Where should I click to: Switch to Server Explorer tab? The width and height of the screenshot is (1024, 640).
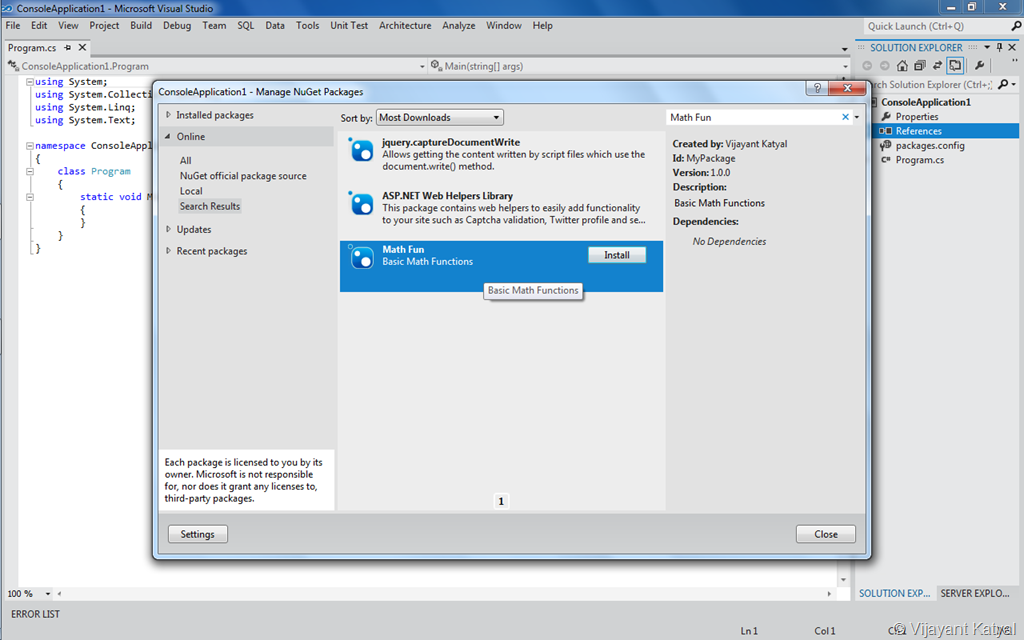[975, 593]
